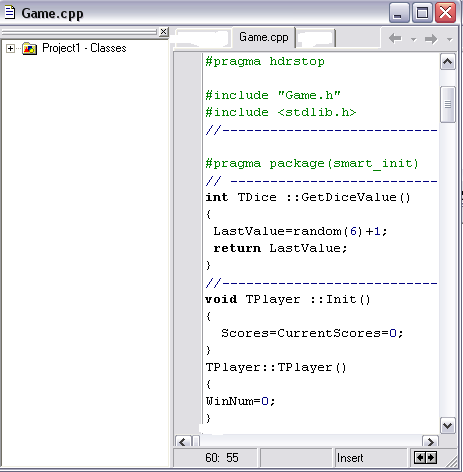Image resolution: width=463 pixels, height=472 pixels.
Task: Click the vertical scrollbar thumb
Action: tap(448, 104)
